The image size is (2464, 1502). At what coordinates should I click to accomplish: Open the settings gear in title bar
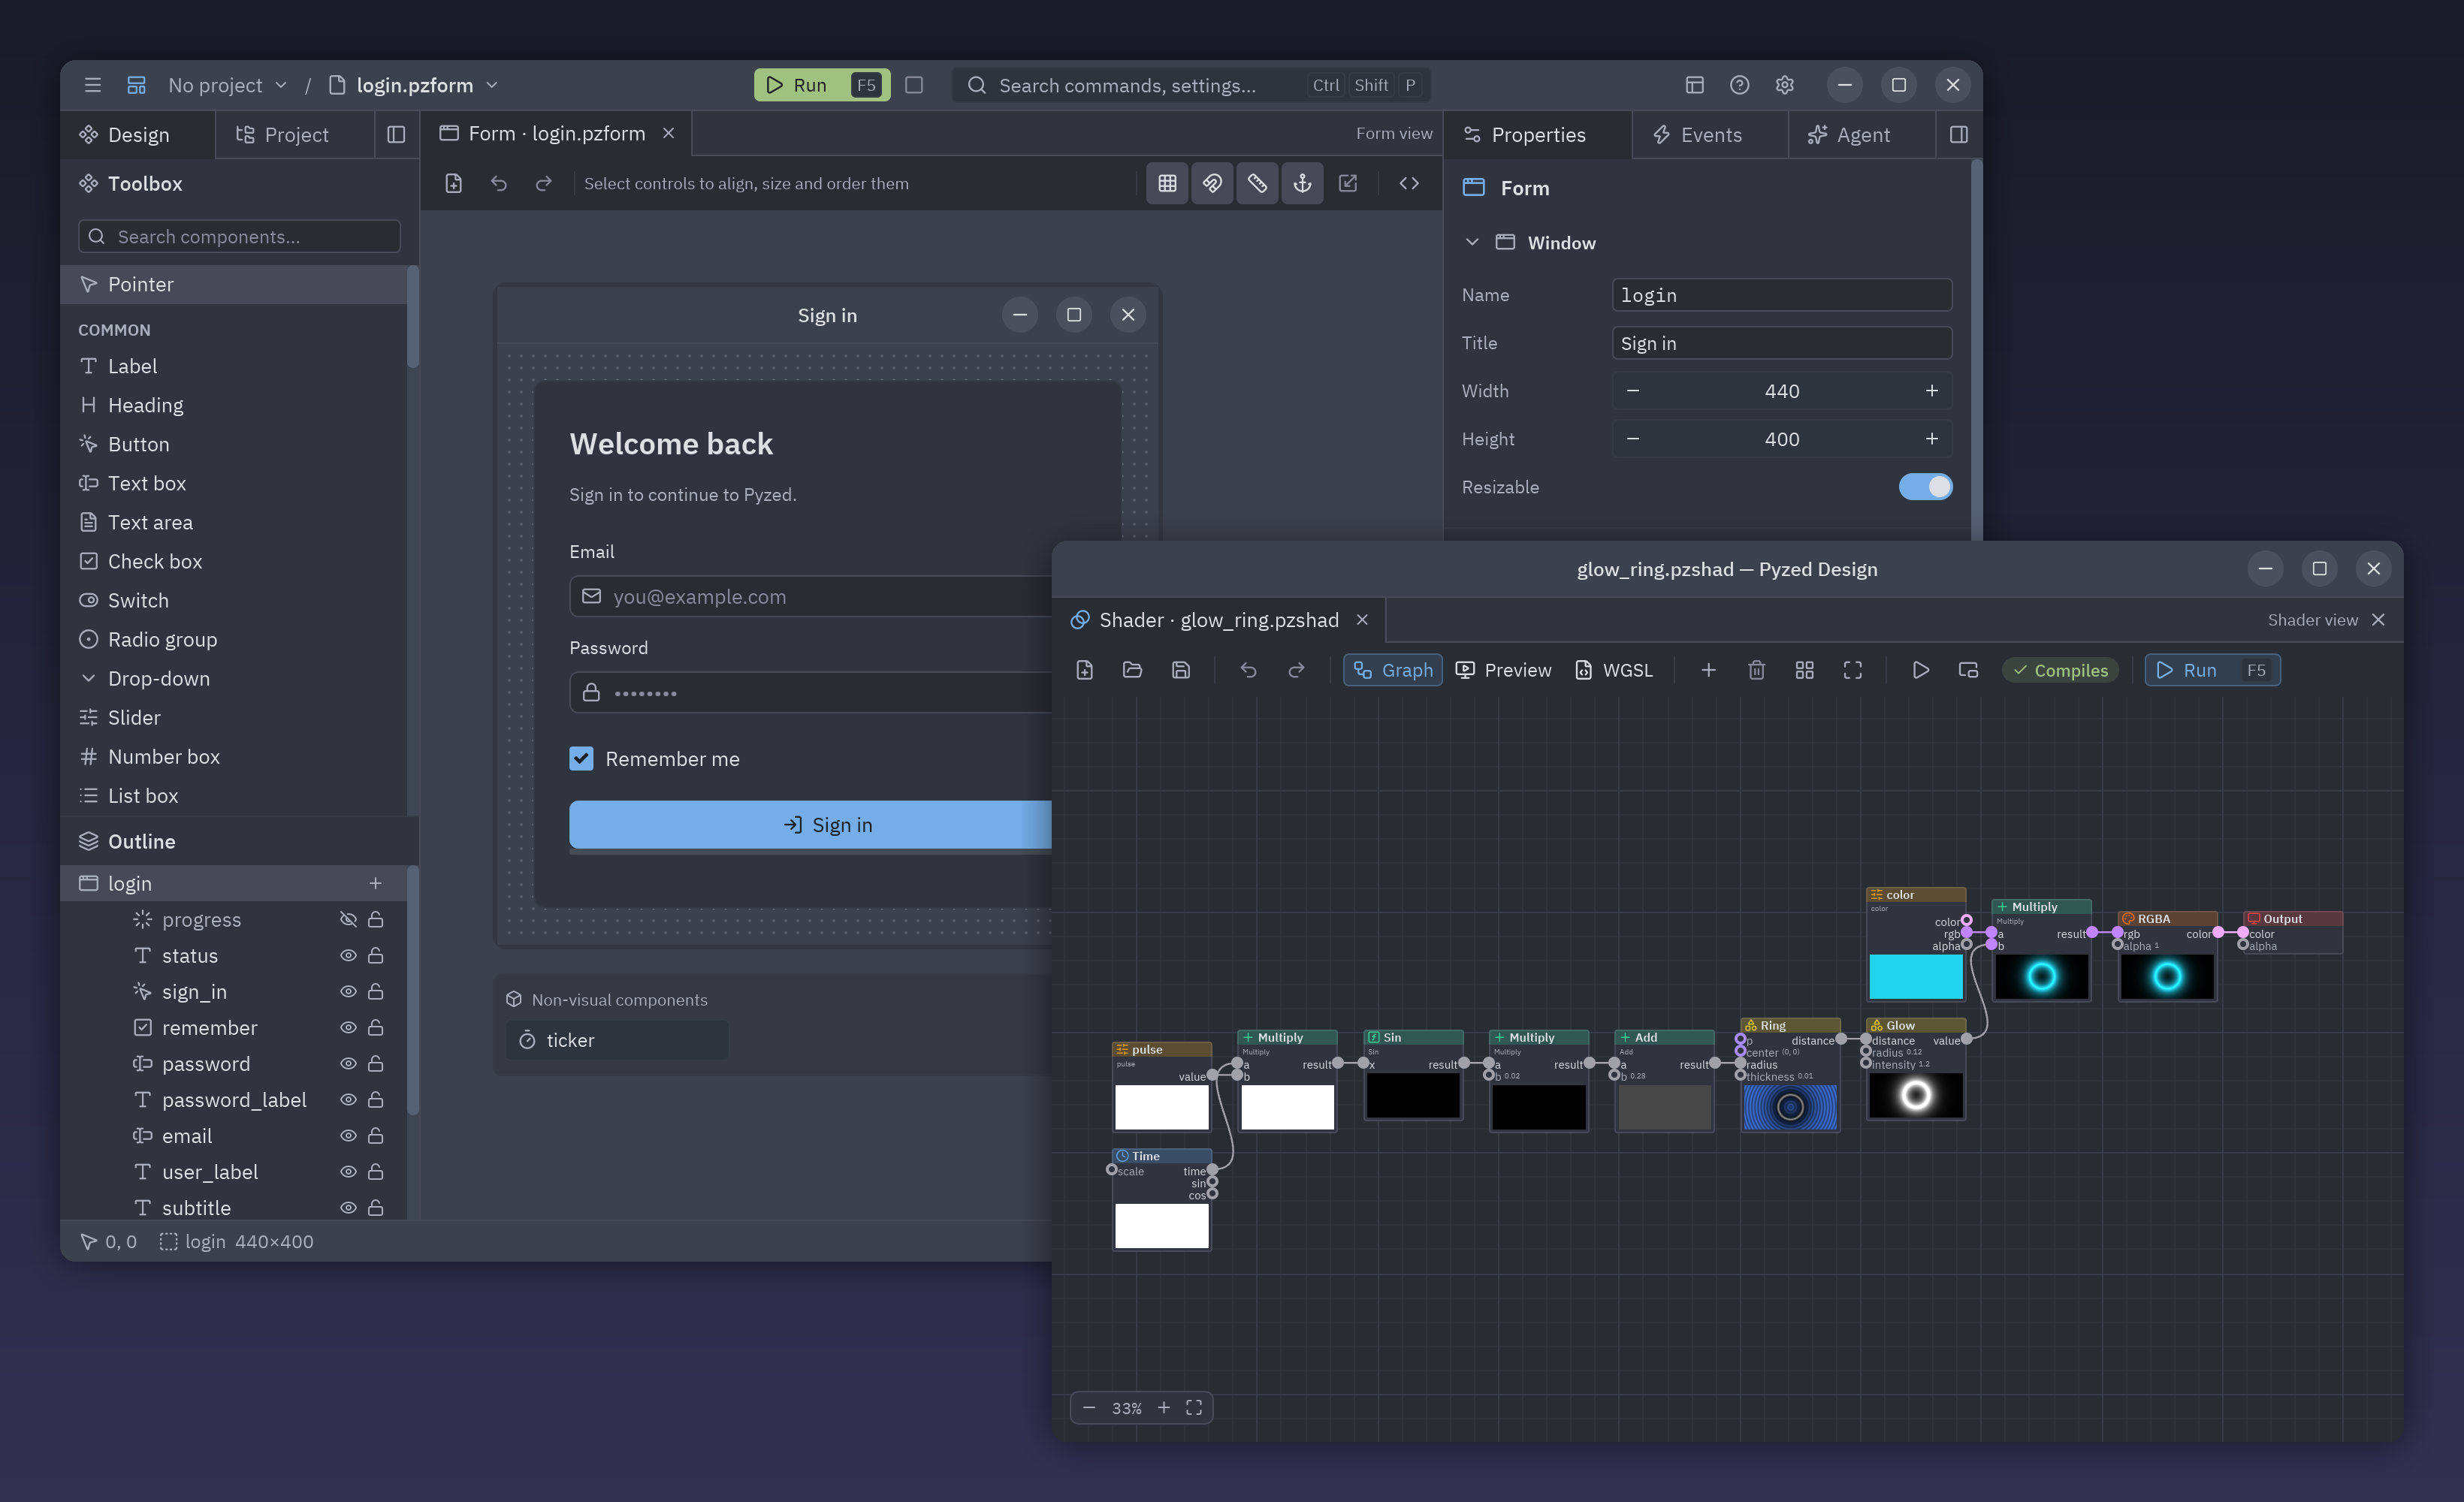click(x=1785, y=85)
